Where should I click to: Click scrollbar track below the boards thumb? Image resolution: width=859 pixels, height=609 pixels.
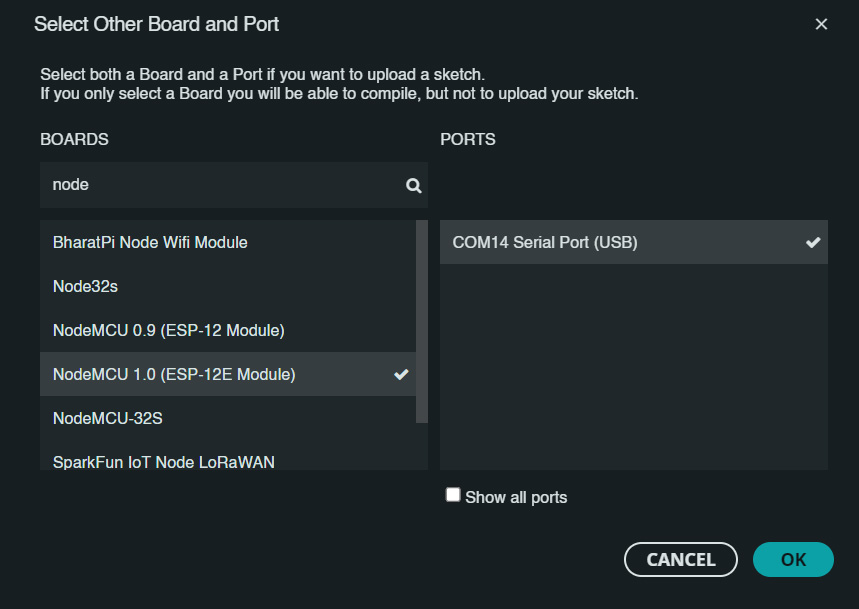click(422, 446)
